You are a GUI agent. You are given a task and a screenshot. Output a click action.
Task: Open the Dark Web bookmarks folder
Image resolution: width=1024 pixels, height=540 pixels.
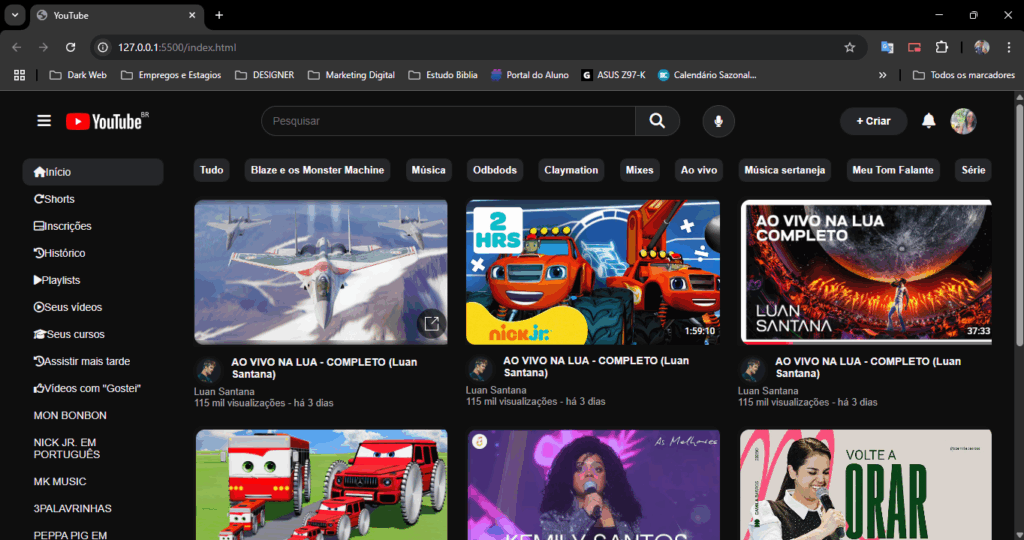[x=78, y=75]
